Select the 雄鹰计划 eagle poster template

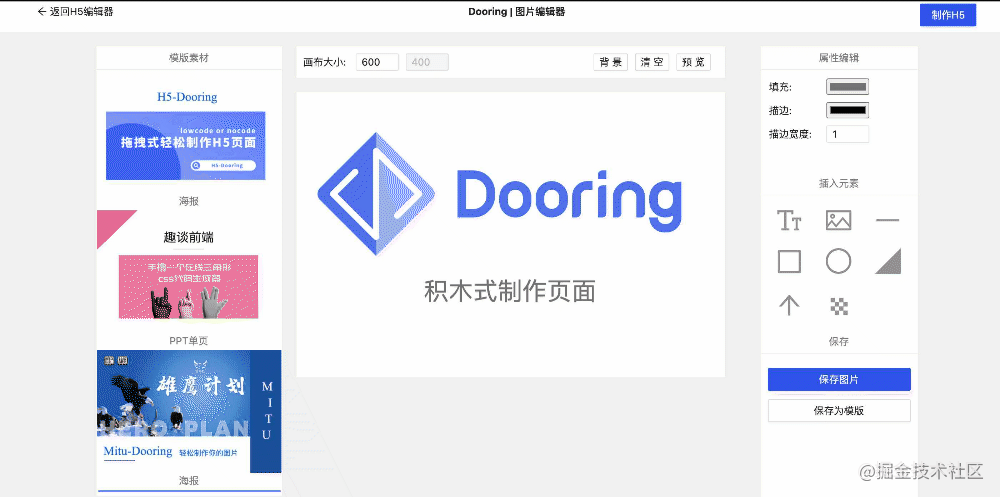[189, 412]
